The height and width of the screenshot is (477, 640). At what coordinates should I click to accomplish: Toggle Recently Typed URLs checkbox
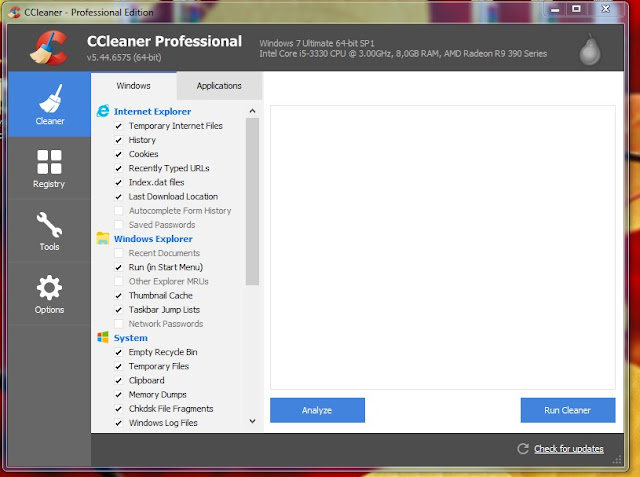[118, 169]
